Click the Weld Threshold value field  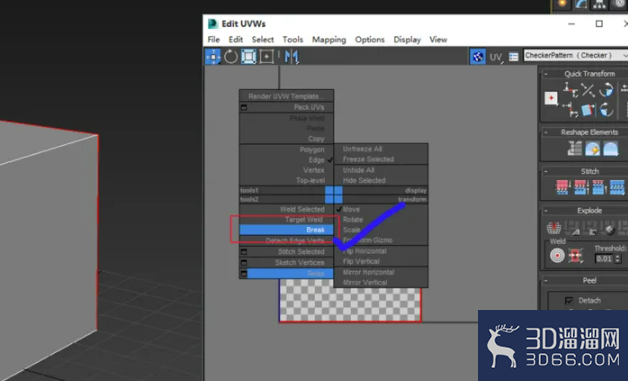click(x=604, y=259)
